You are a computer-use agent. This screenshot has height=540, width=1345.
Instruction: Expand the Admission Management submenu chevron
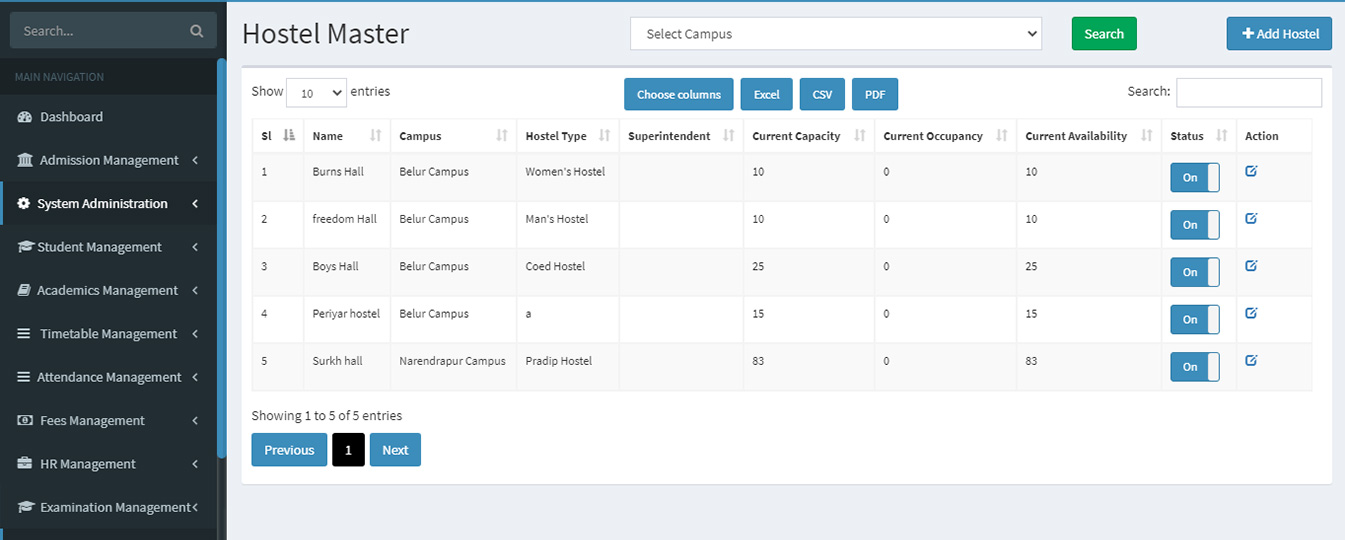tap(195, 160)
